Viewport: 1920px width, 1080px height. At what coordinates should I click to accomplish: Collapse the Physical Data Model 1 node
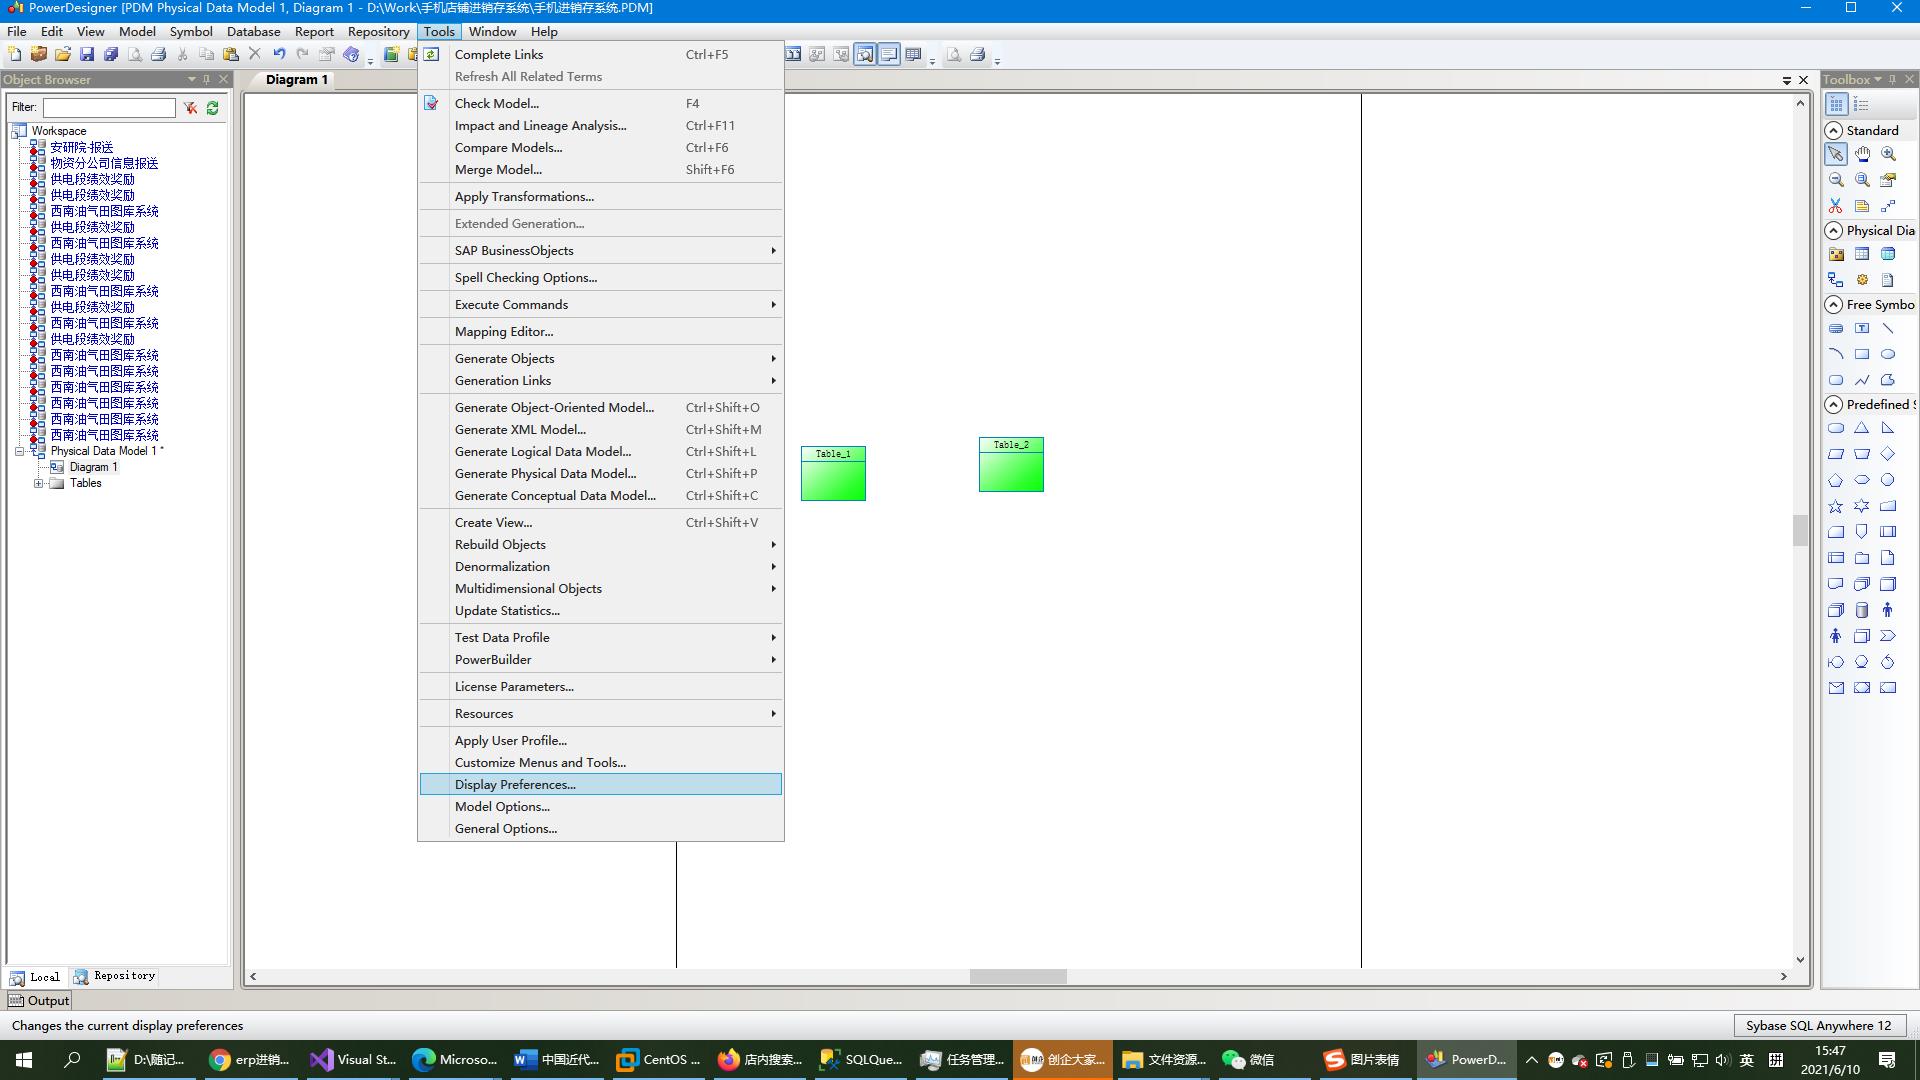[x=19, y=452]
